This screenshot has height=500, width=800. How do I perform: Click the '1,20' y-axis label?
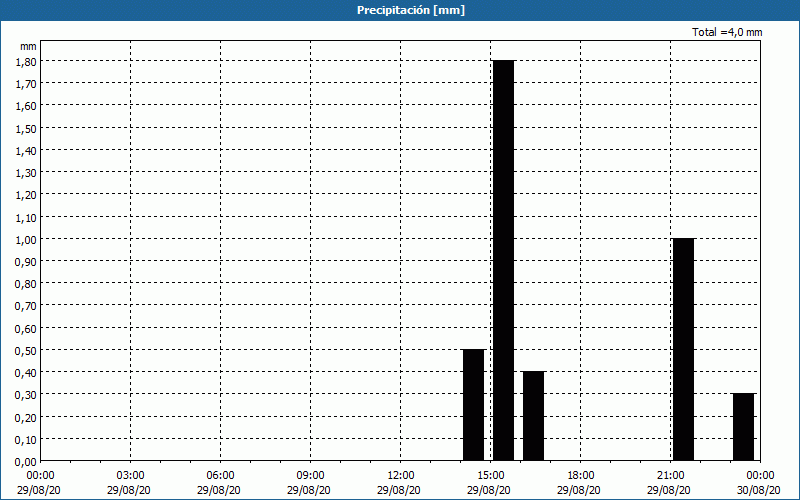tap(26, 195)
